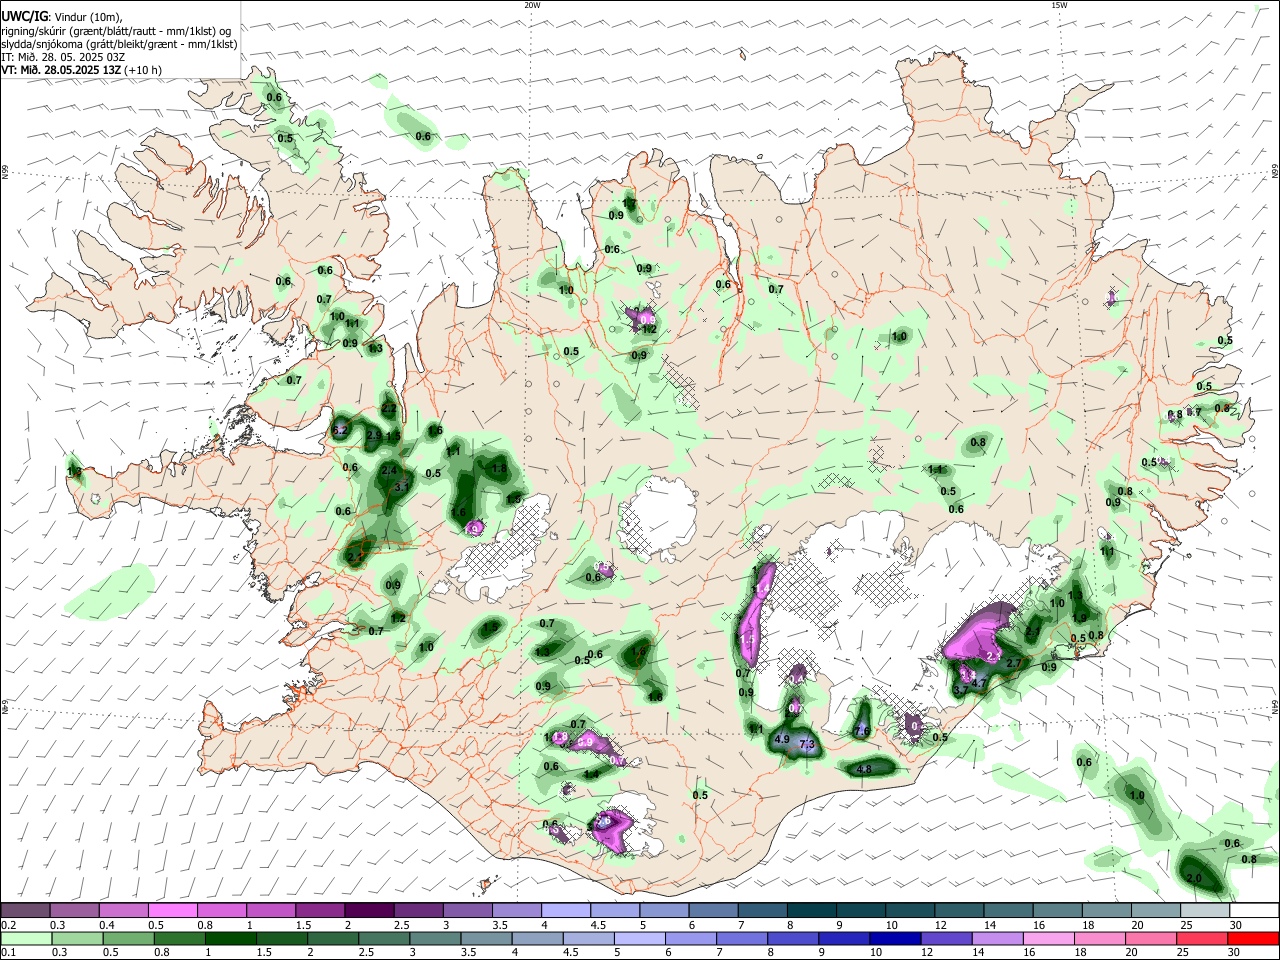
Task: Select lower scale pink swatch between 18 and 20
Action: tap(1098, 938)
